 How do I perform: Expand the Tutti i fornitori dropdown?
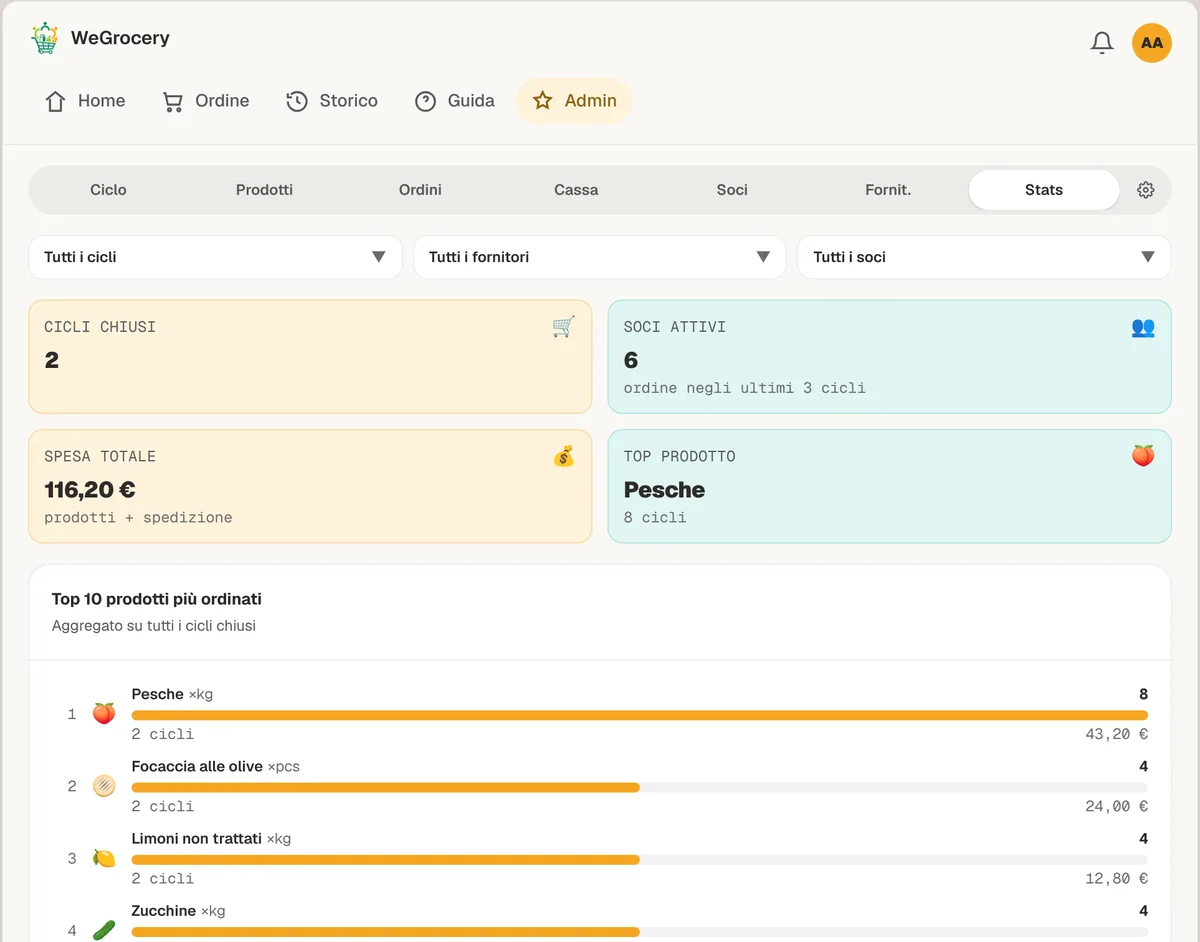pyautogui.click(x=600, y=257)
